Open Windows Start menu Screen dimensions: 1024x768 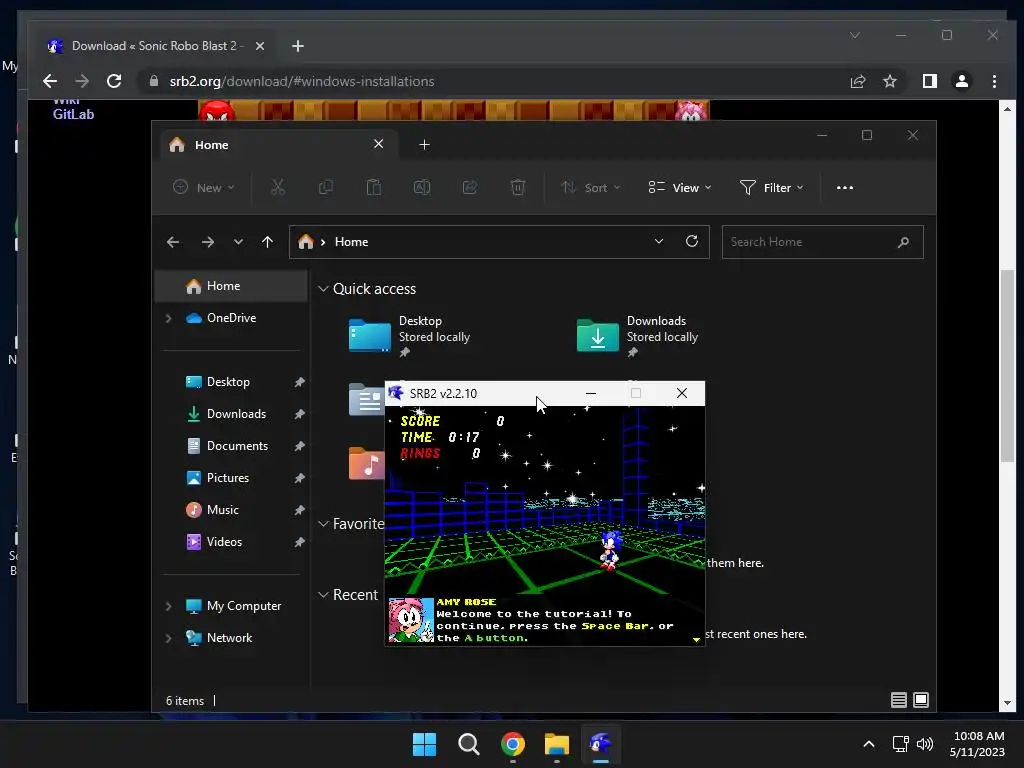tap(424, 744)
